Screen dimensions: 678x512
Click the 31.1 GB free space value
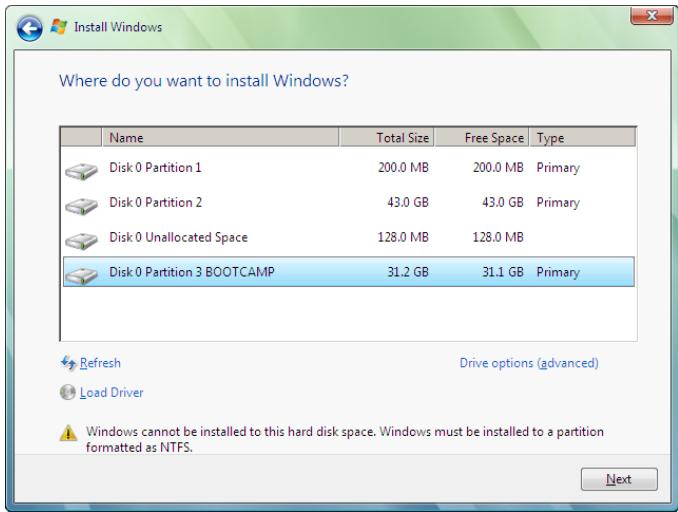[503, 272]
